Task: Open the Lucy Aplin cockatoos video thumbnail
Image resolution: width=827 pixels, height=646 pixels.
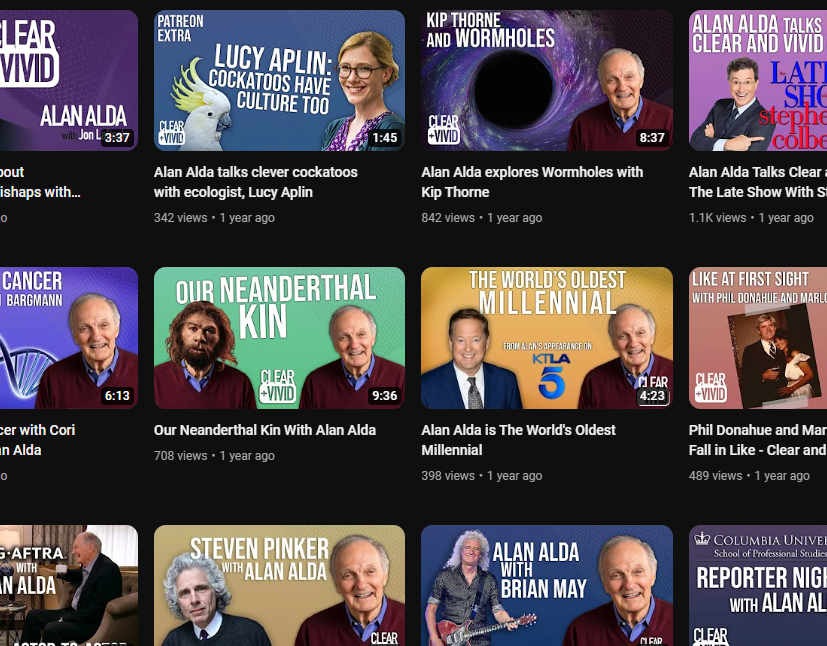Action: point(280,81)
